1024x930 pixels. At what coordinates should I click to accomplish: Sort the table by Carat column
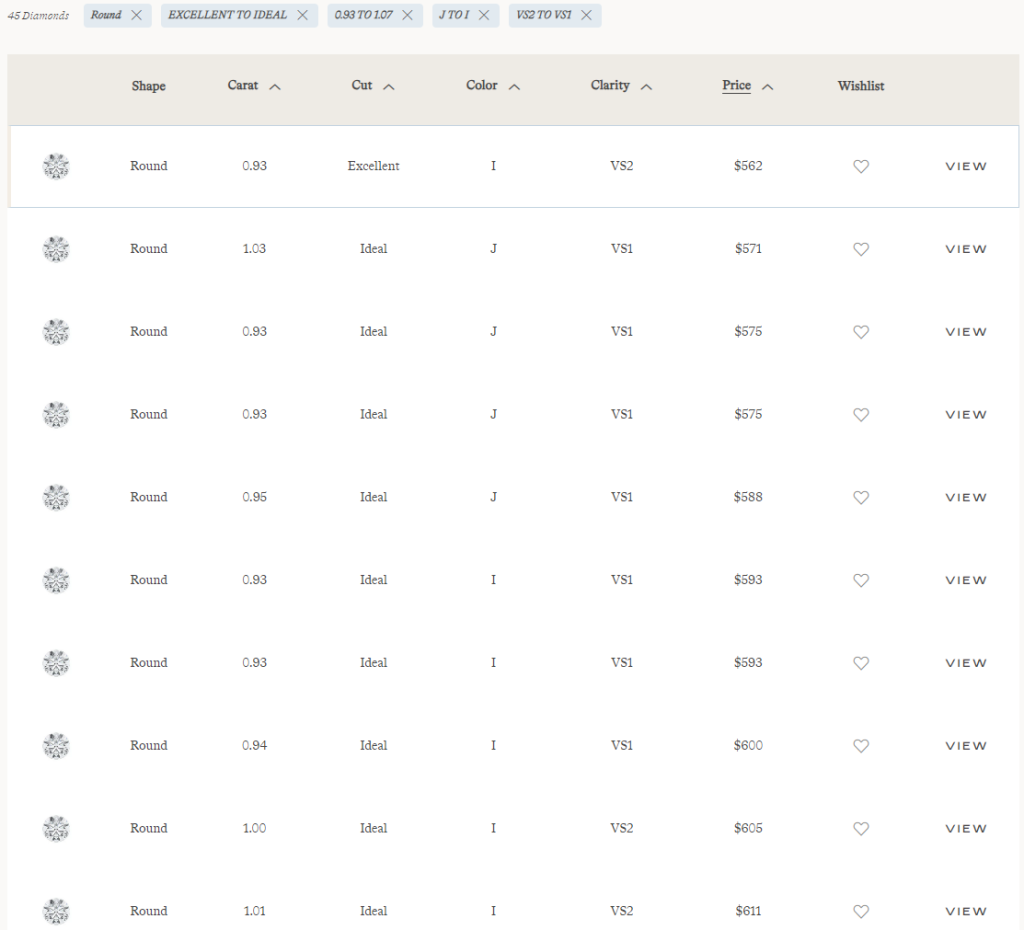(x=254, y=86)
